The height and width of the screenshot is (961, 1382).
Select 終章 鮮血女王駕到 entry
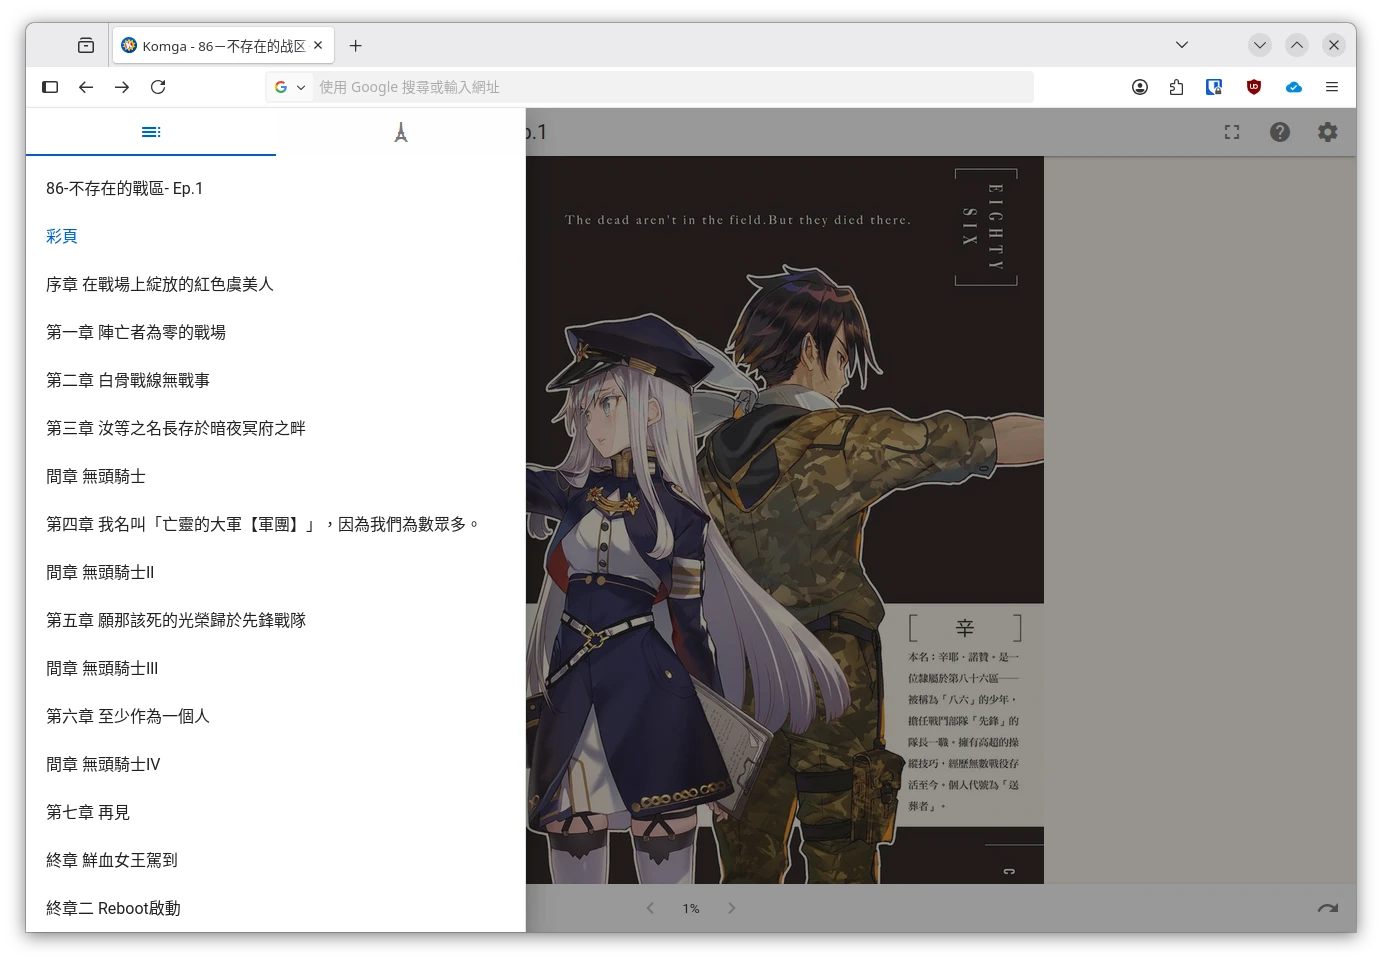(x=112, y=860)
